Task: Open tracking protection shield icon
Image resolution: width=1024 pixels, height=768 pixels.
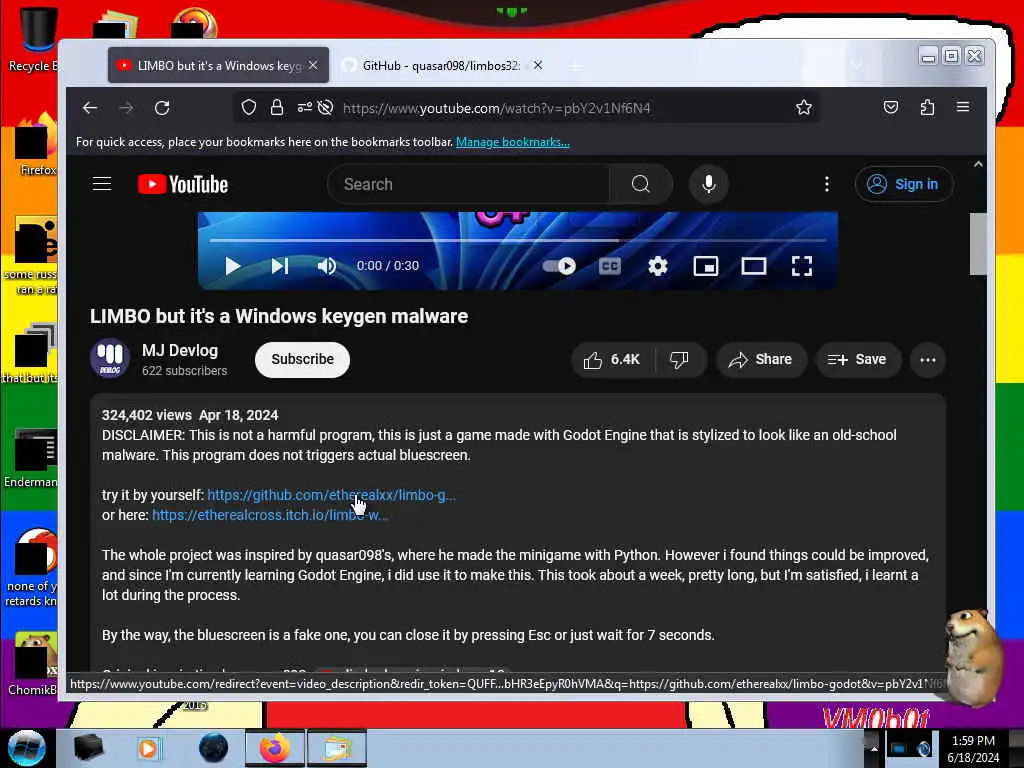Action: tap(249, 108)
